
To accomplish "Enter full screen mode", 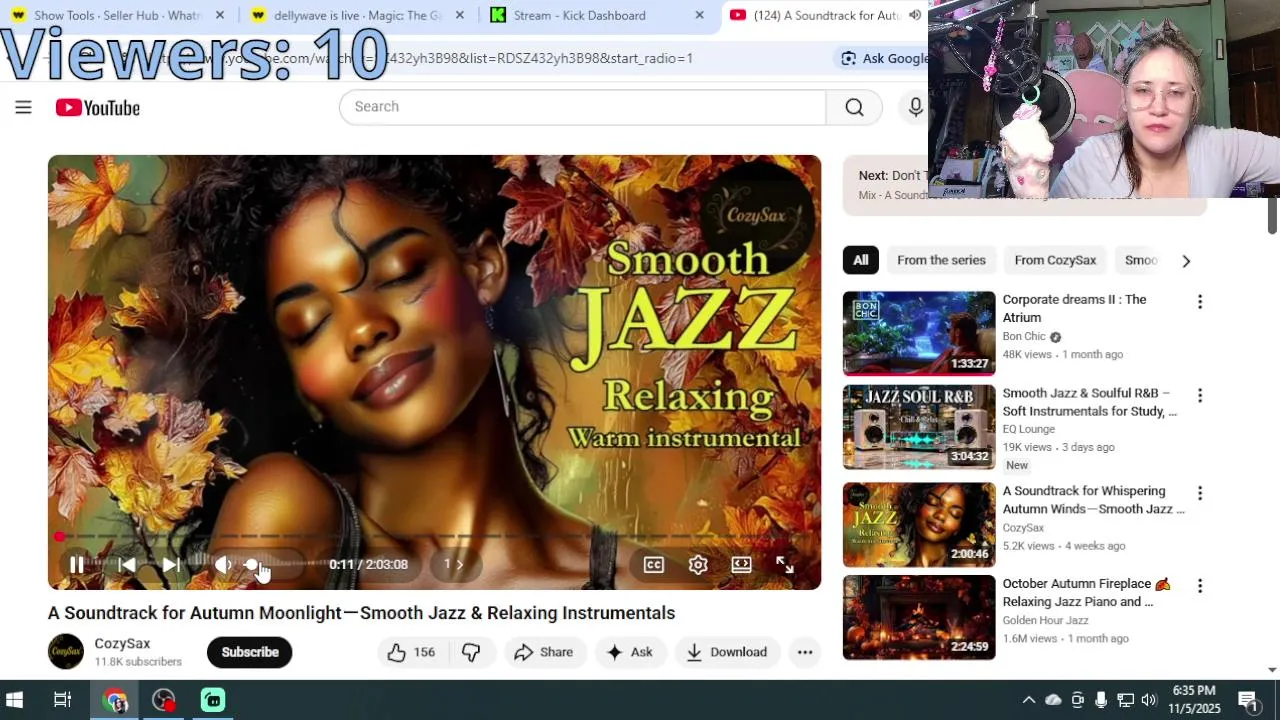I will (x=785, y=565).
